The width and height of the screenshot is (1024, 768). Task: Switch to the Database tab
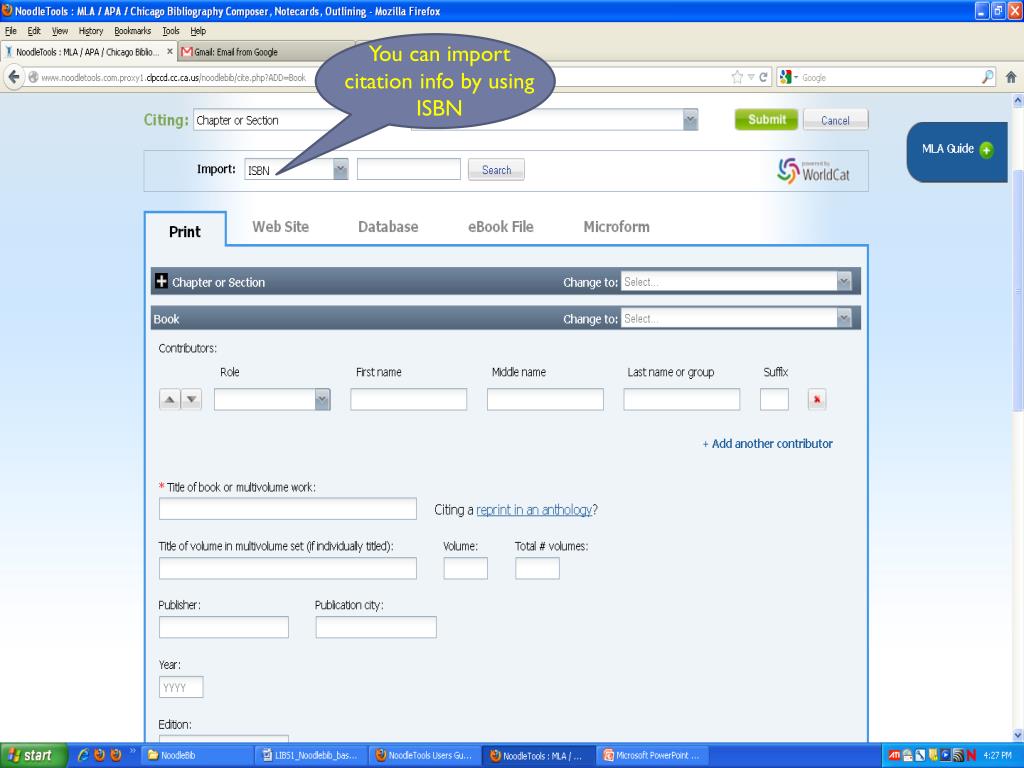click(x=388, y=227)
